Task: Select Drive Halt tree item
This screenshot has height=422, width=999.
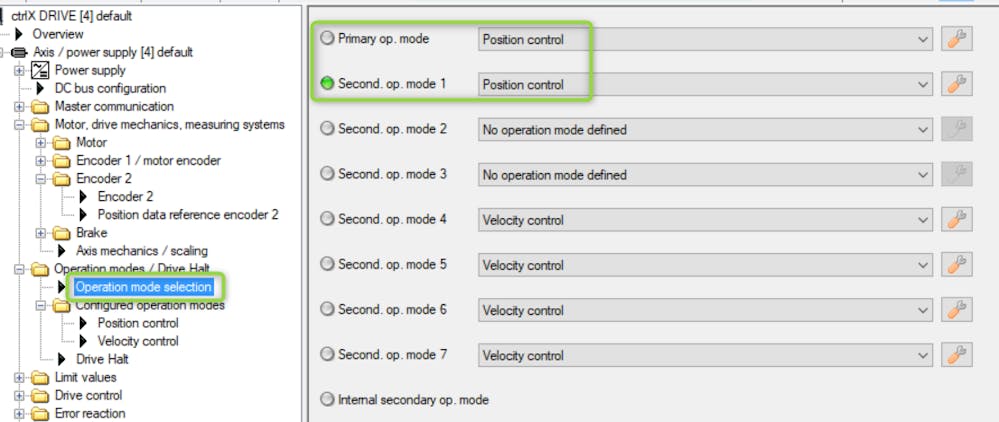Action: click(102, 359)
